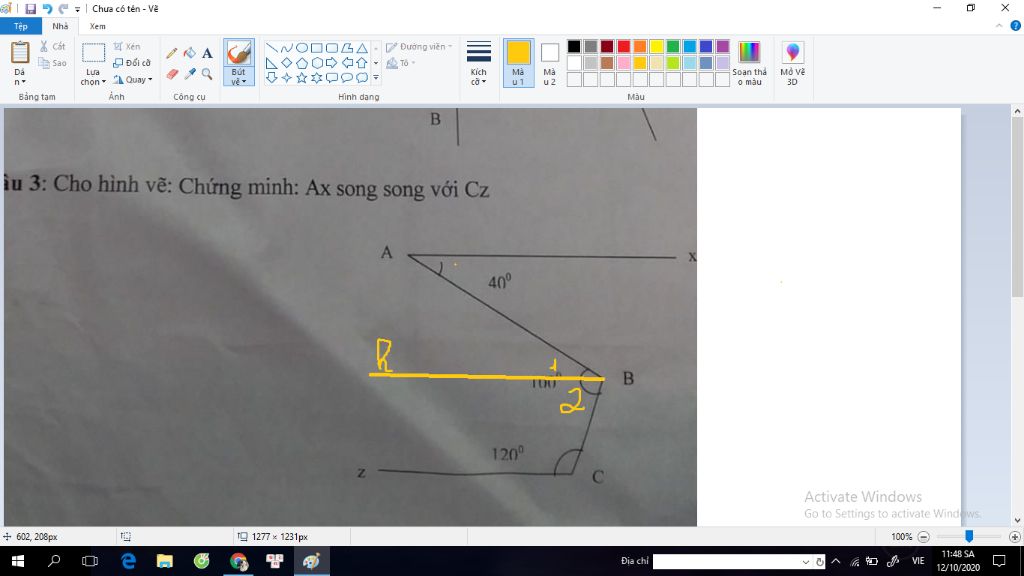Open the Action Center notifications icon
The image size is (1024, 576).
pos(999,561)
